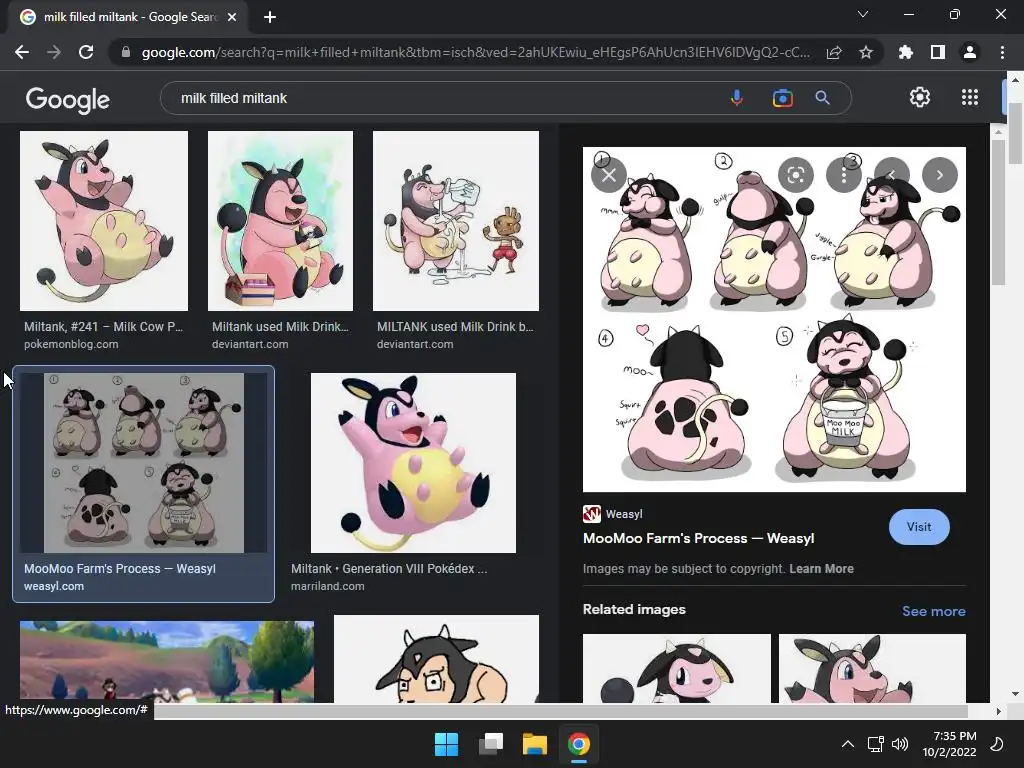Image resolution: width=1024 pixels, height=768 pixels.
Task: Open the Chrome three-dot menu
Action: click(1002, 52)
